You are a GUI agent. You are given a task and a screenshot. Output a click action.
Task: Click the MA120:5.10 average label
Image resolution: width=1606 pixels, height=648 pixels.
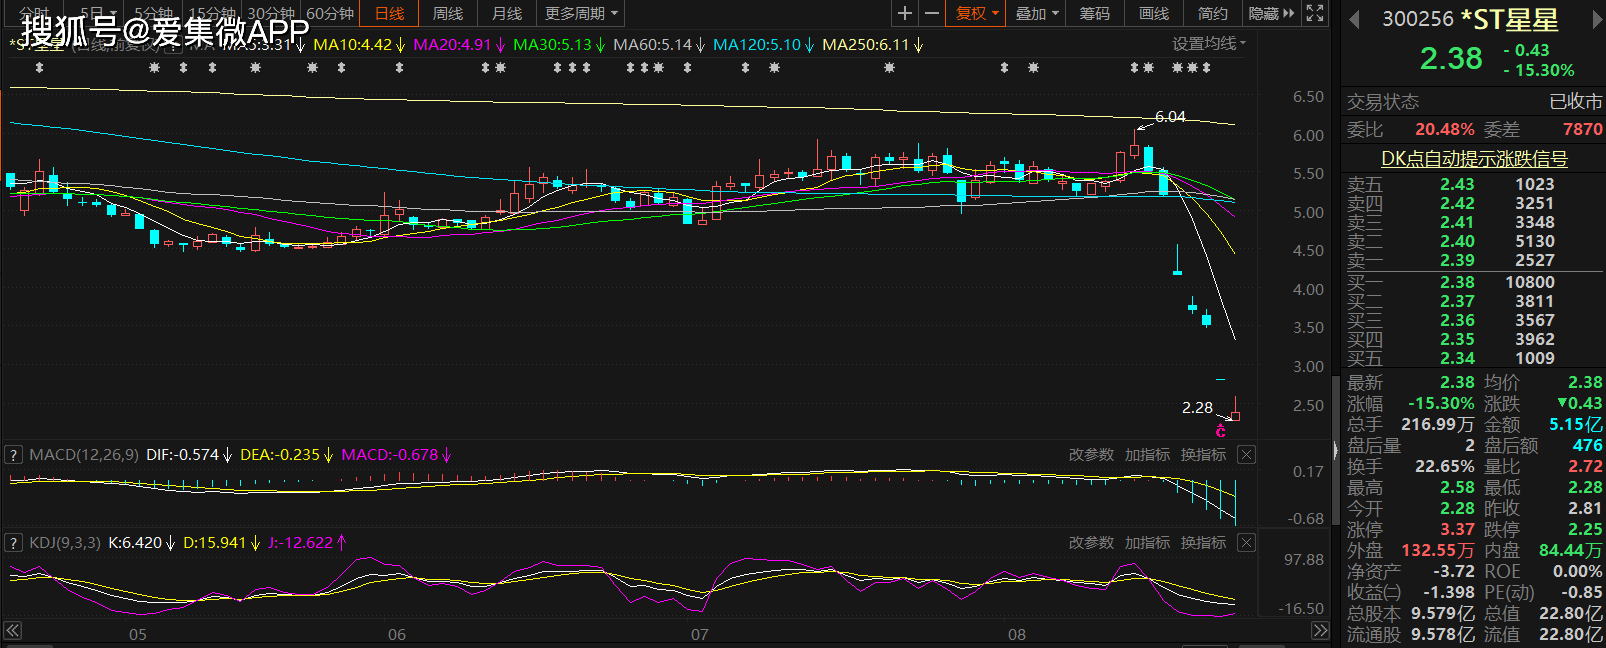tap(764, 45)
